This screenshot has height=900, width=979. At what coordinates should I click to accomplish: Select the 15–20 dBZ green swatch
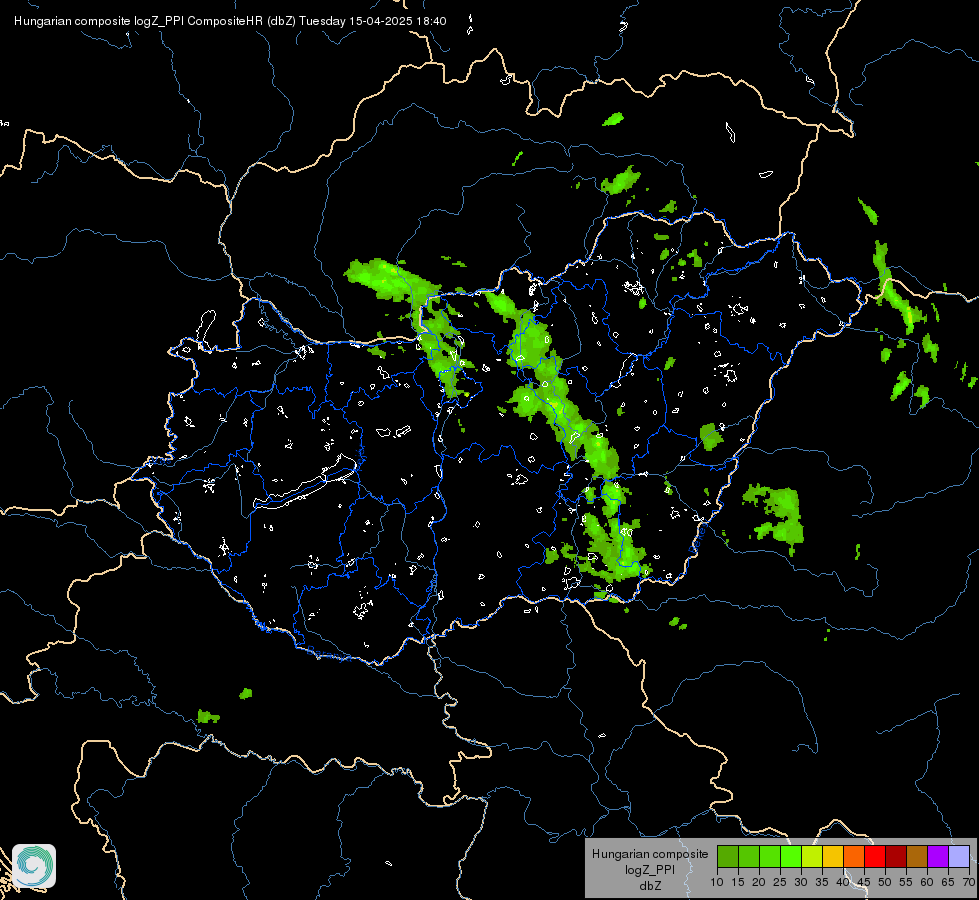[749, 856]
